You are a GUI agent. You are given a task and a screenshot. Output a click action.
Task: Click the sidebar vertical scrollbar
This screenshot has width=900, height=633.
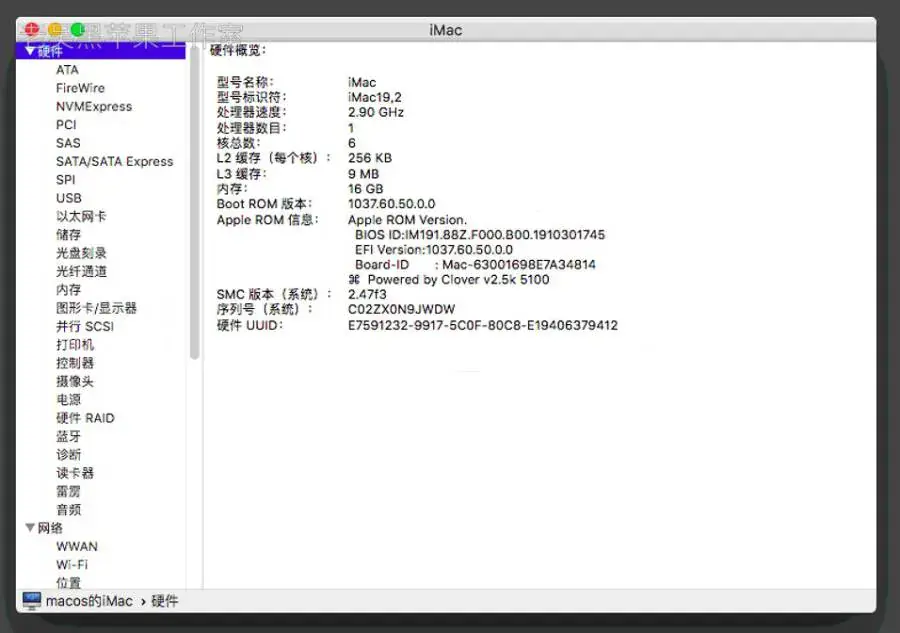pos(195,205)
